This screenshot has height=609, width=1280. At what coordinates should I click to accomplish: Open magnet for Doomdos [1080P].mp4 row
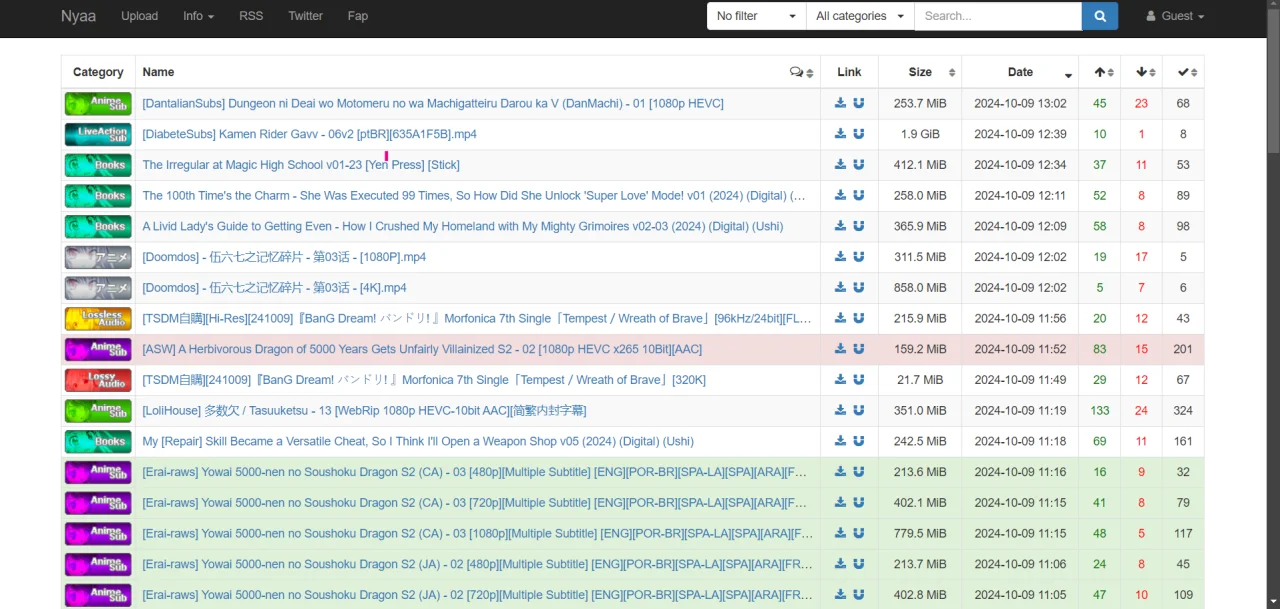pos(858,257)
